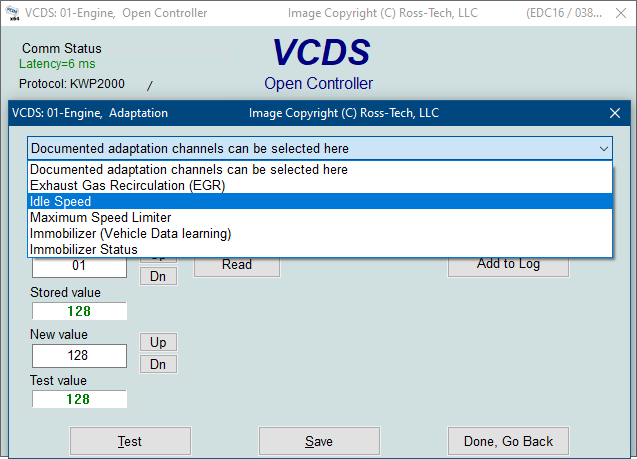Close the Adaptation dialog
This screenshot has height=459, width=637.
coord(615,113)
